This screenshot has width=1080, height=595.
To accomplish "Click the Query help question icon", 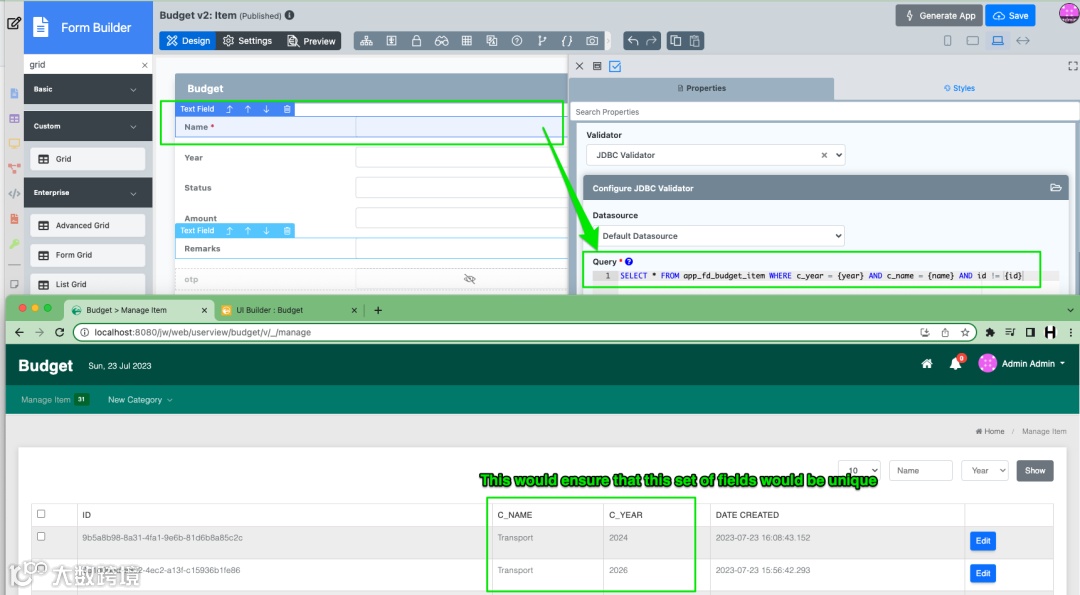I will 629,262.
